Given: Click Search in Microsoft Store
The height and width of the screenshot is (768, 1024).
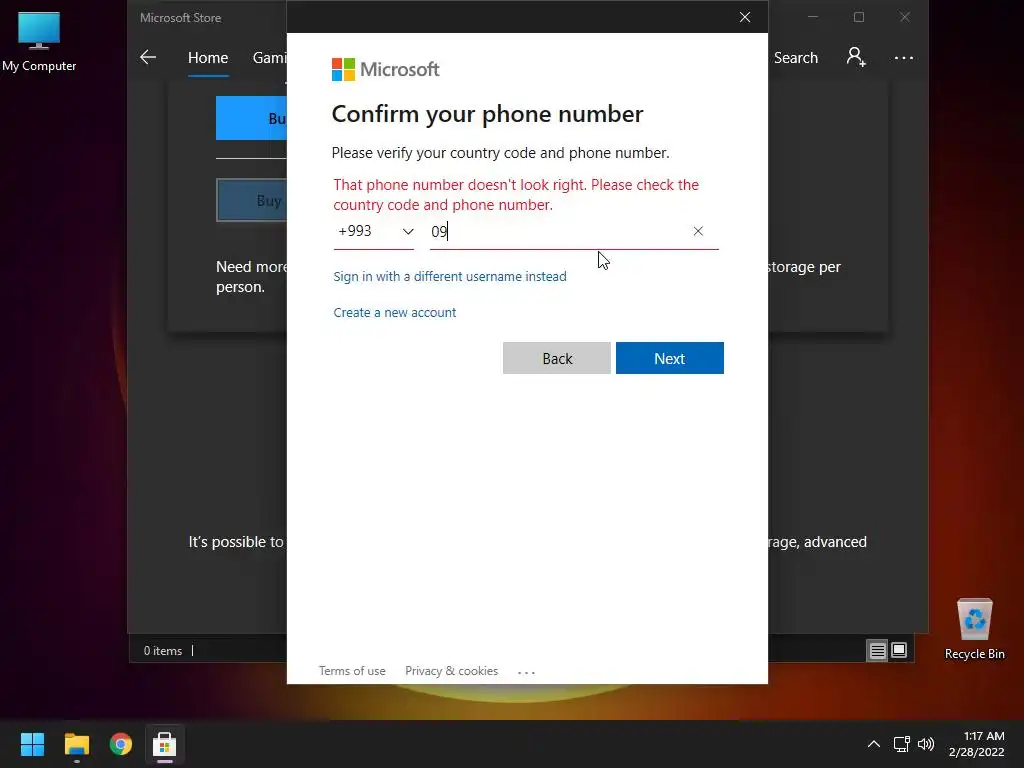Looking at the screenshot, I should [x=795, y=57].
